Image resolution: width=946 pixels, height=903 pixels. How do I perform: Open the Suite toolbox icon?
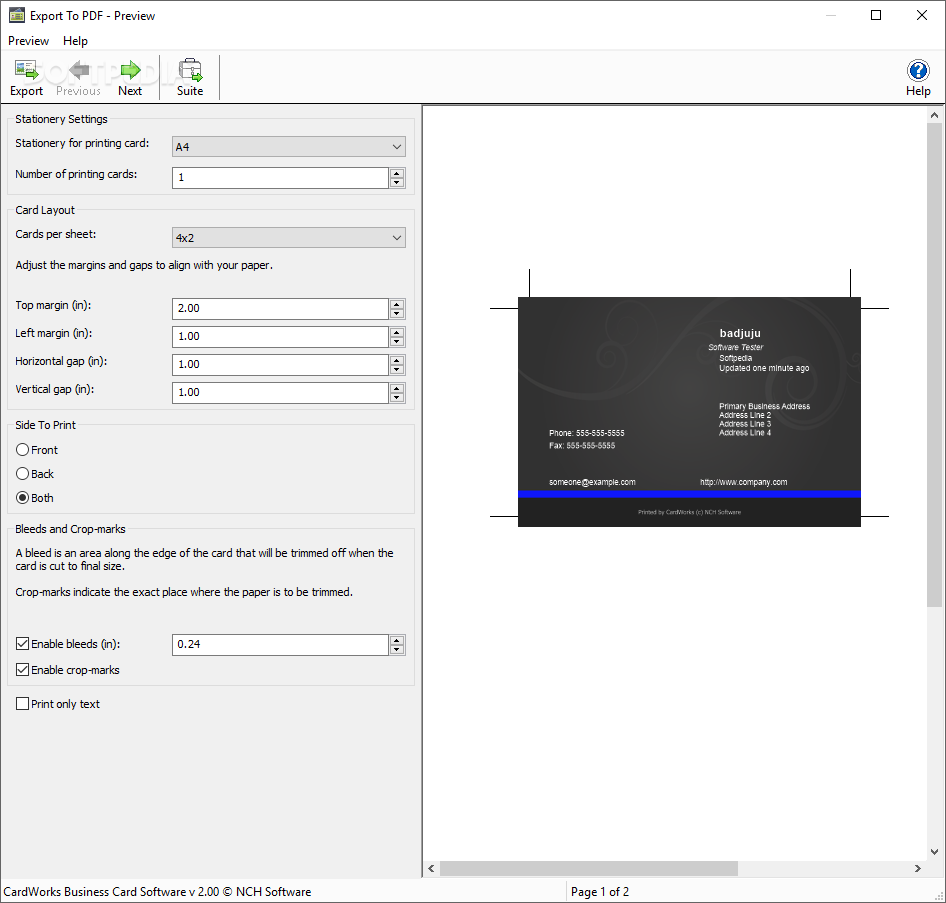click(190, 71)
